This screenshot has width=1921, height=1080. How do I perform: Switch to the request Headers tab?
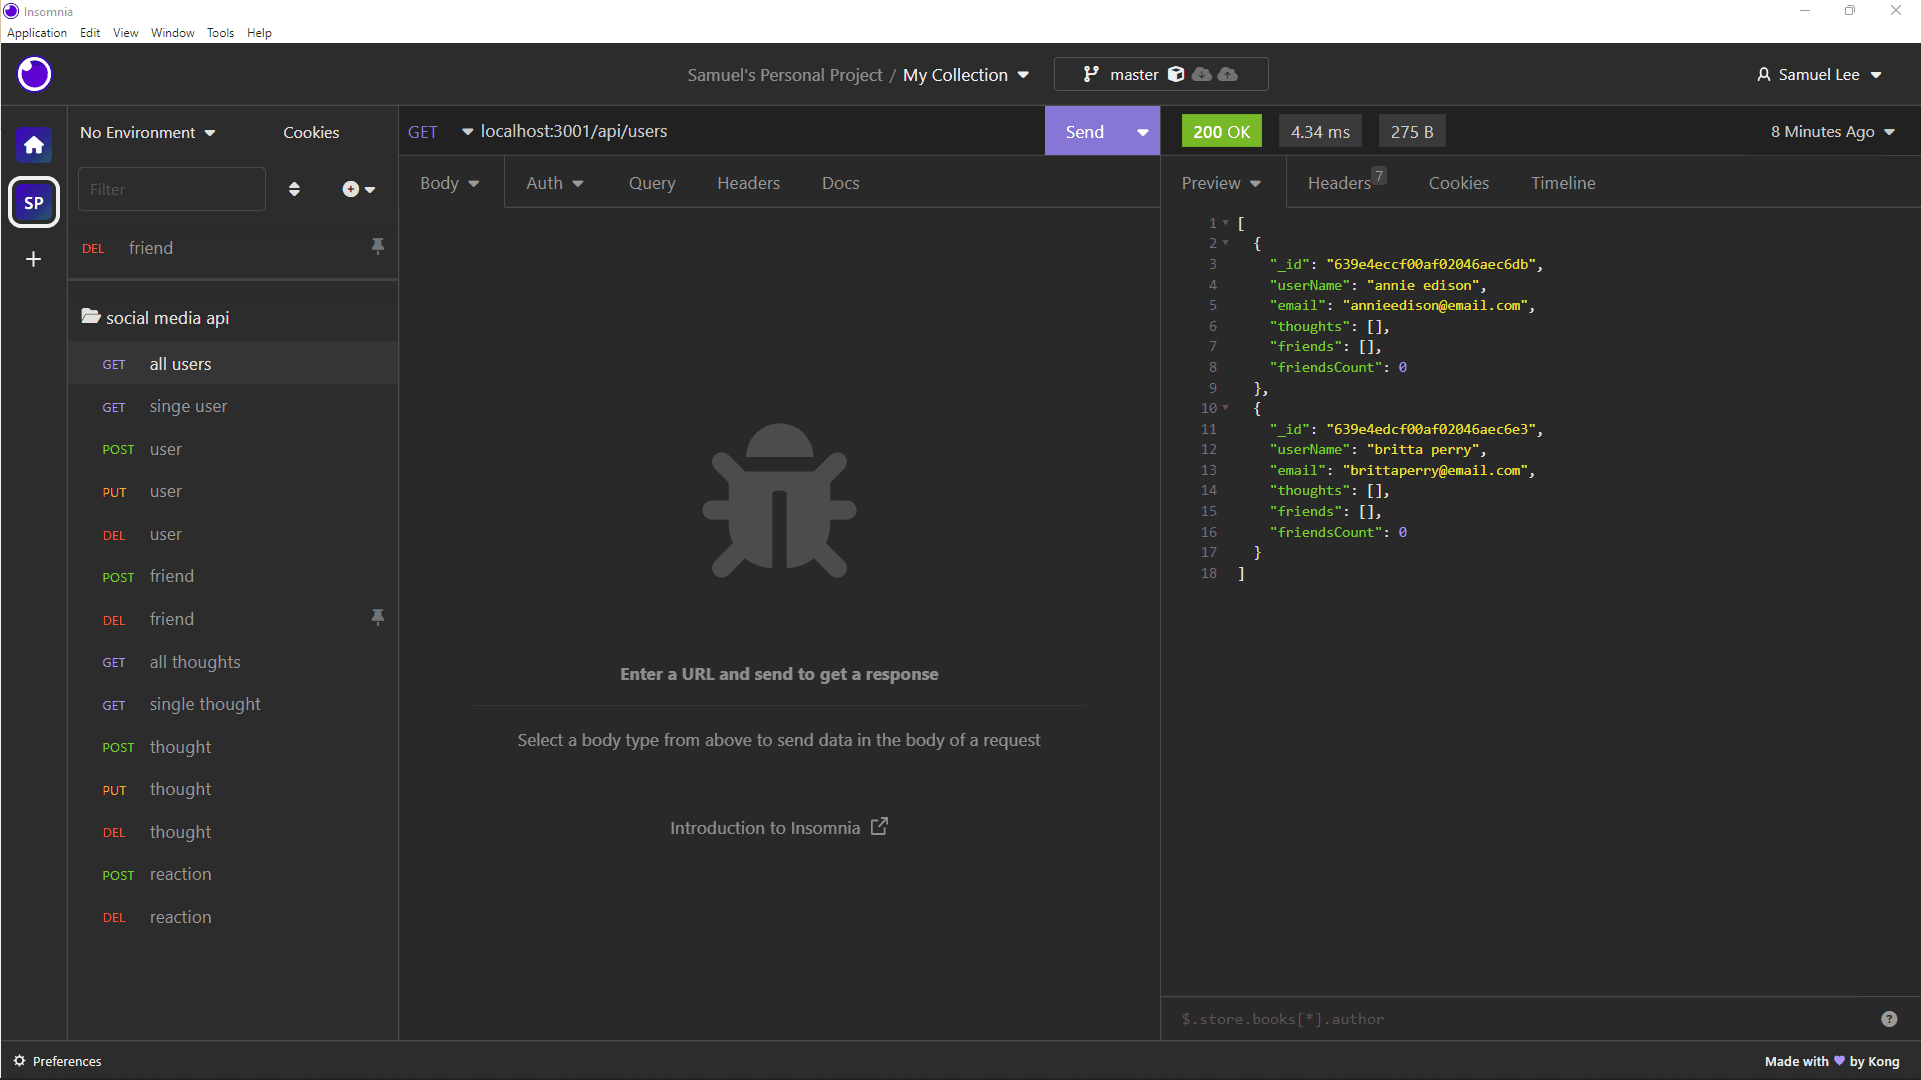pos(748,183)
